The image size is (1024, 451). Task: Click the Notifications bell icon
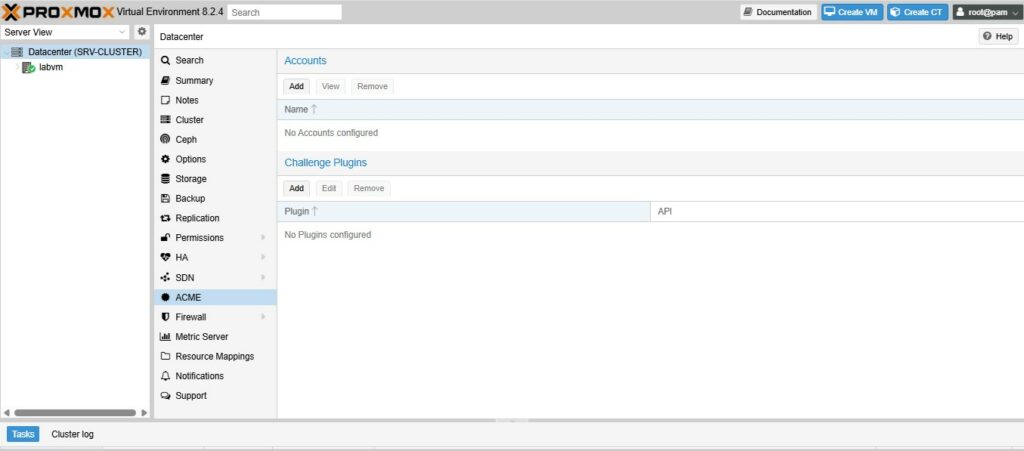[x=166, y=376]
